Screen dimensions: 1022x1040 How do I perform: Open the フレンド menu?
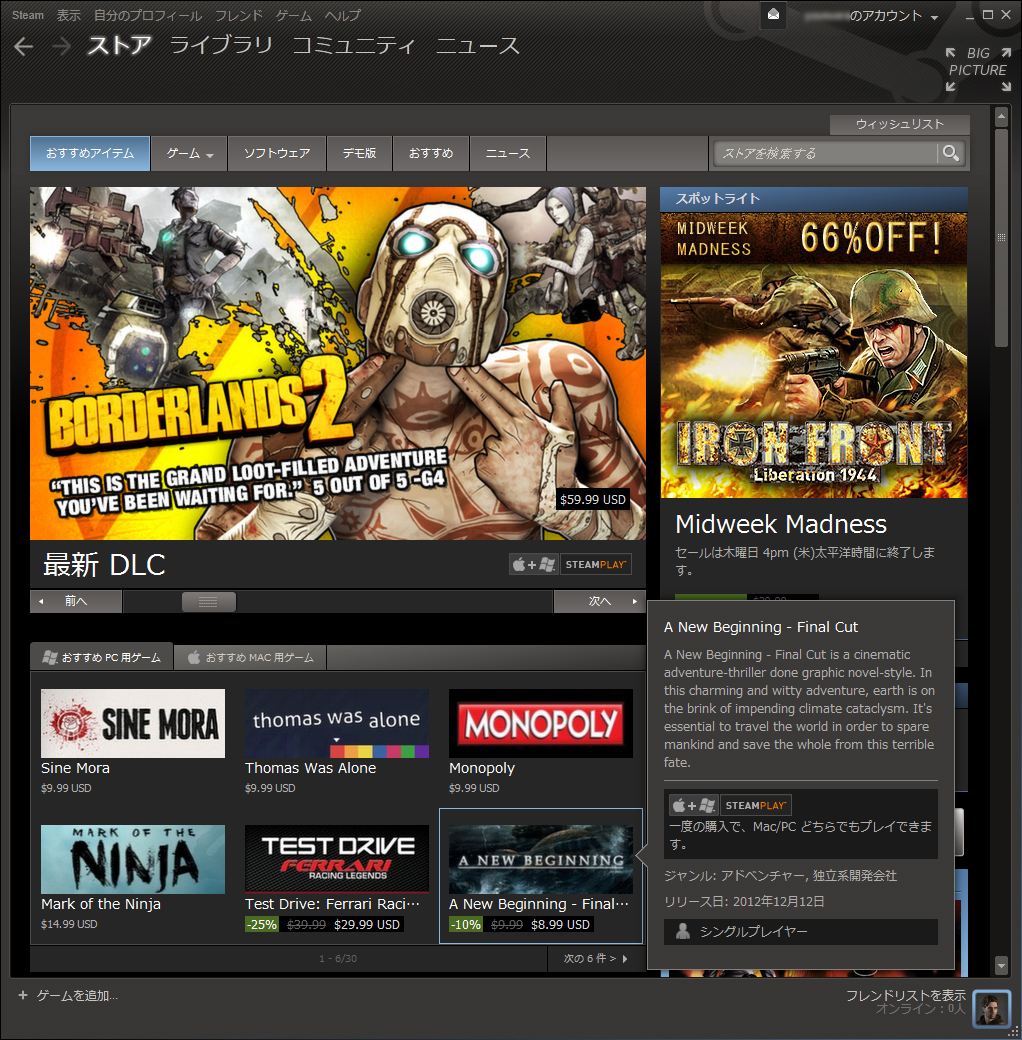click(239, 15)
